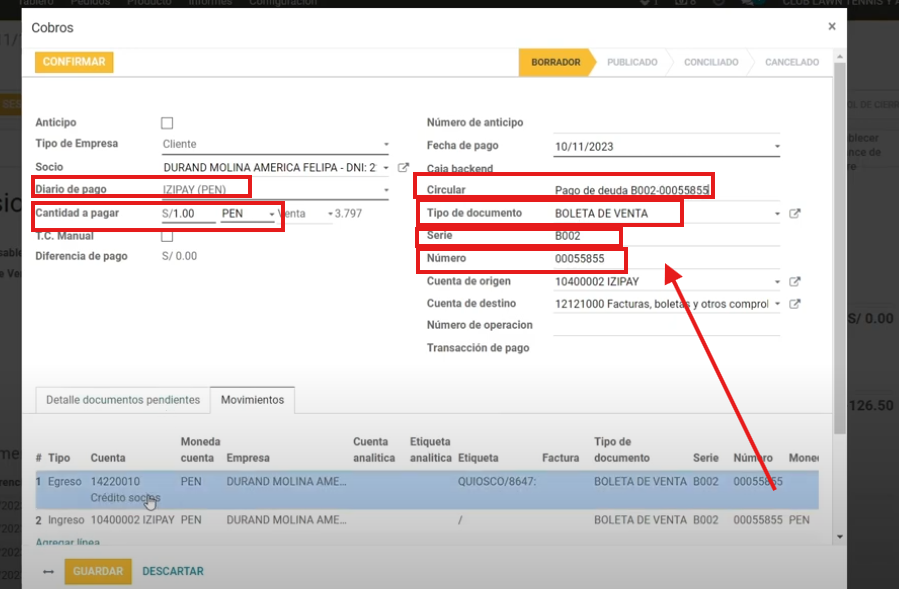The height and width of the screenshot is (589, 899).
Task: Click the Agregar línea link
Action: [69, 542]
